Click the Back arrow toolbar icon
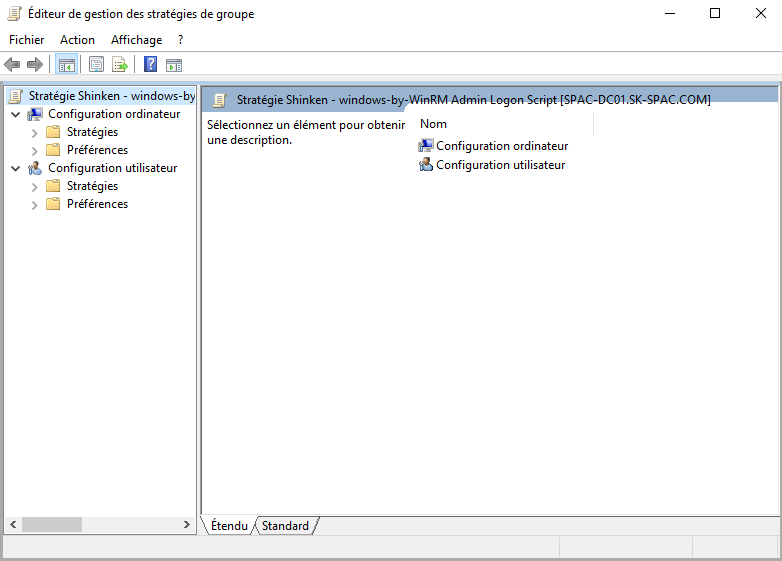This screenshot has height=561, width=782. (12, 65)
